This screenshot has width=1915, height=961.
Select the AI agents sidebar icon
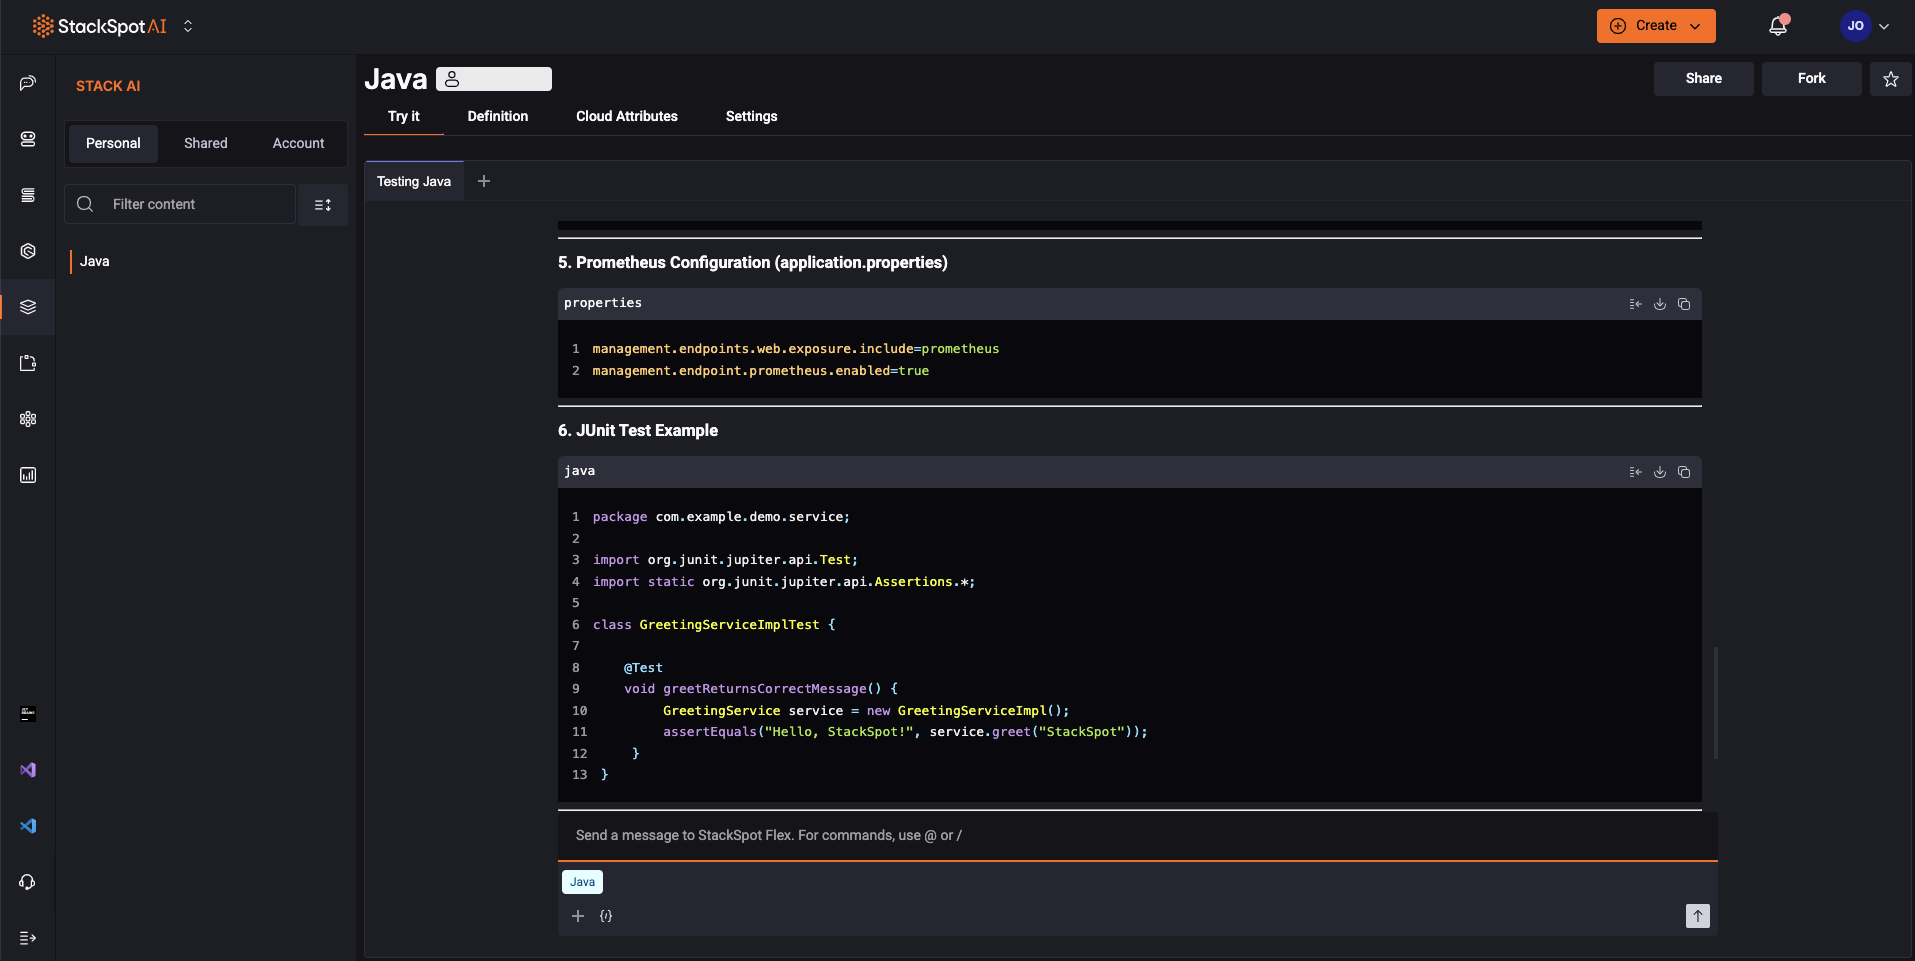(x=27, y=140)
